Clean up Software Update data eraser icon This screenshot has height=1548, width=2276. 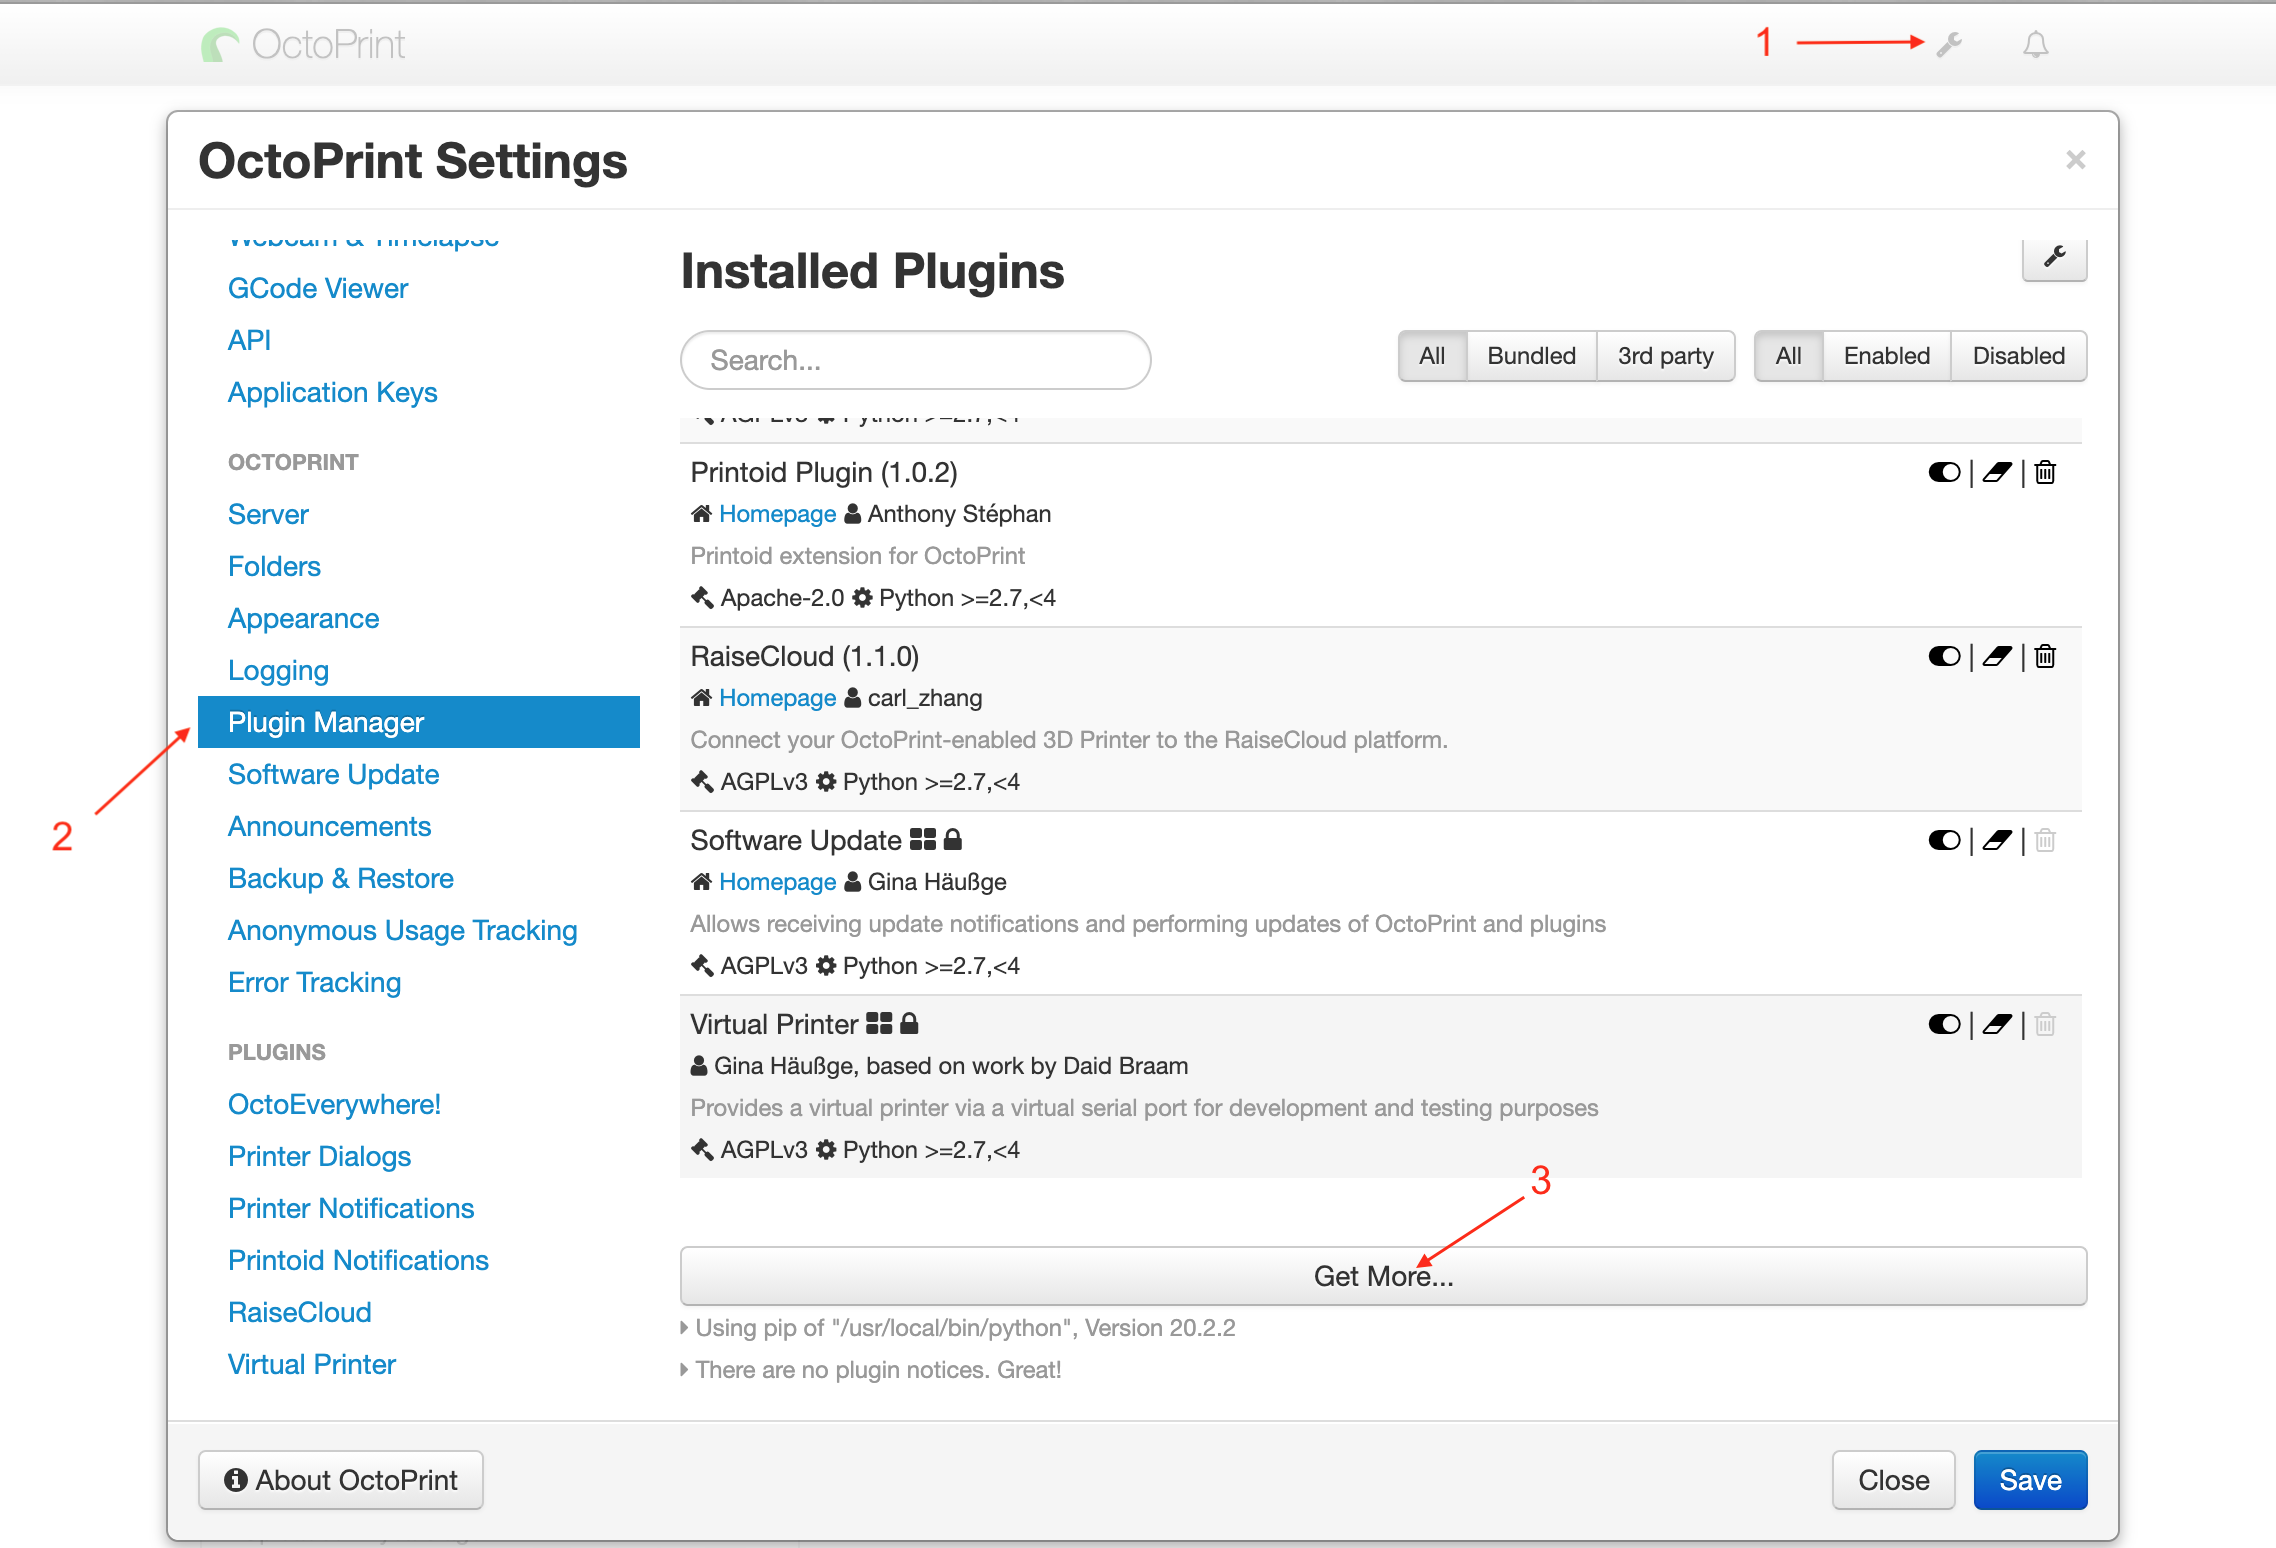(x=1997, y=840)
